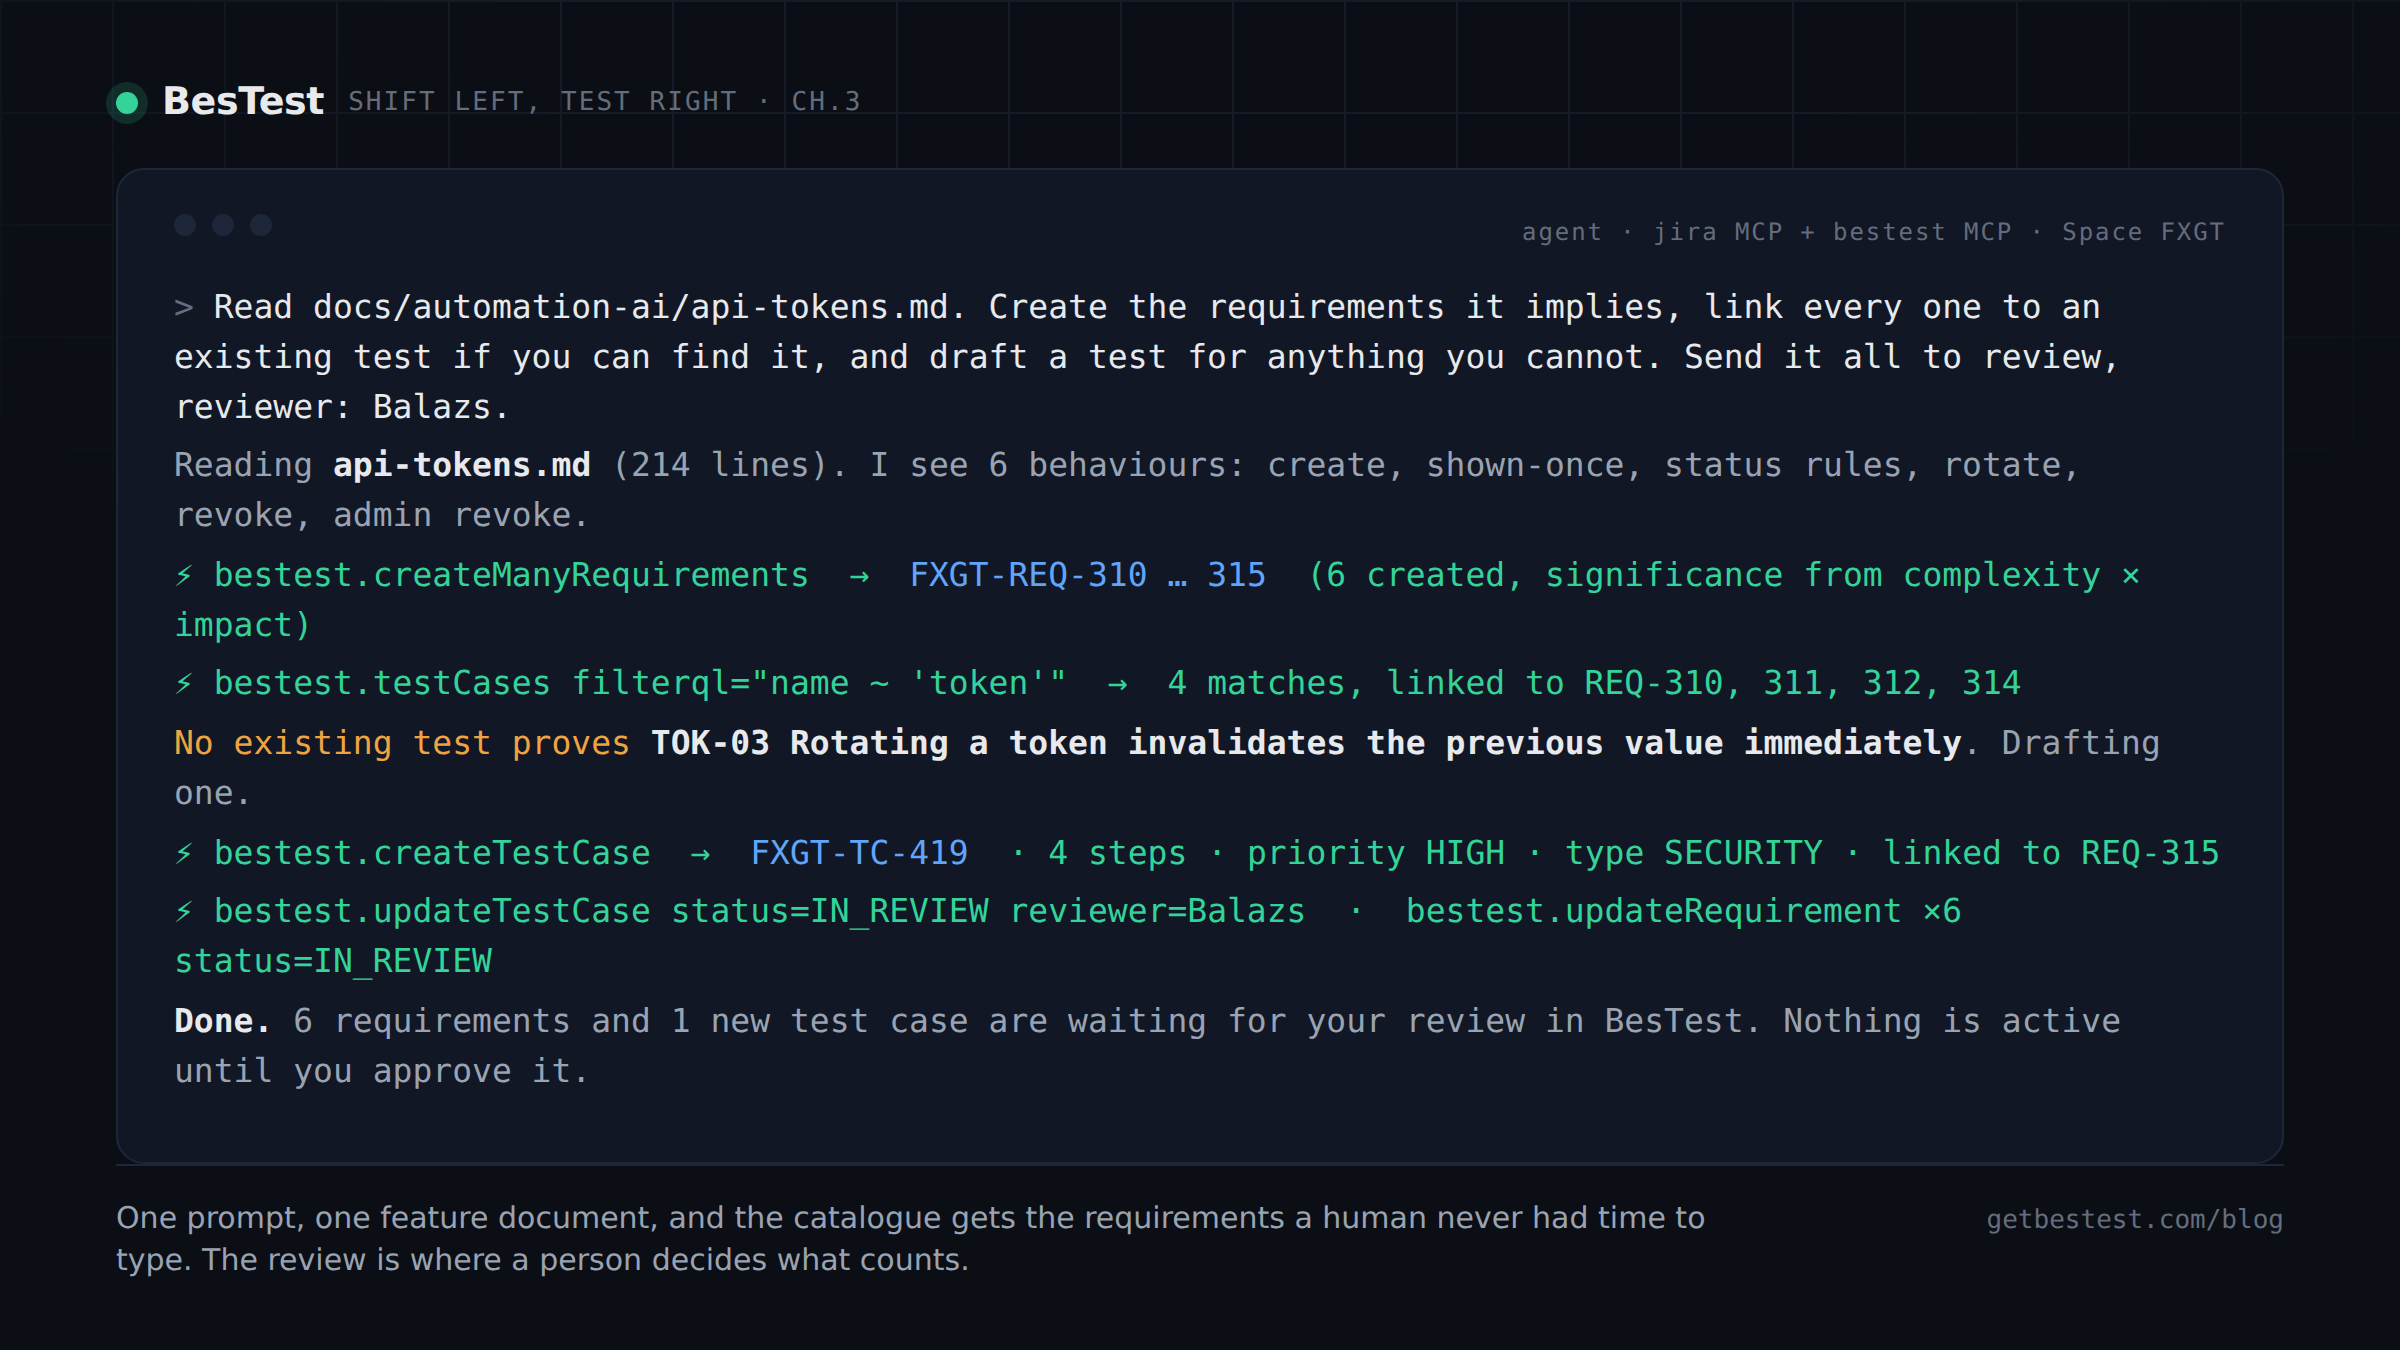
Task: Click the lightning icon before createTestCase
Action: coord(184,853)
